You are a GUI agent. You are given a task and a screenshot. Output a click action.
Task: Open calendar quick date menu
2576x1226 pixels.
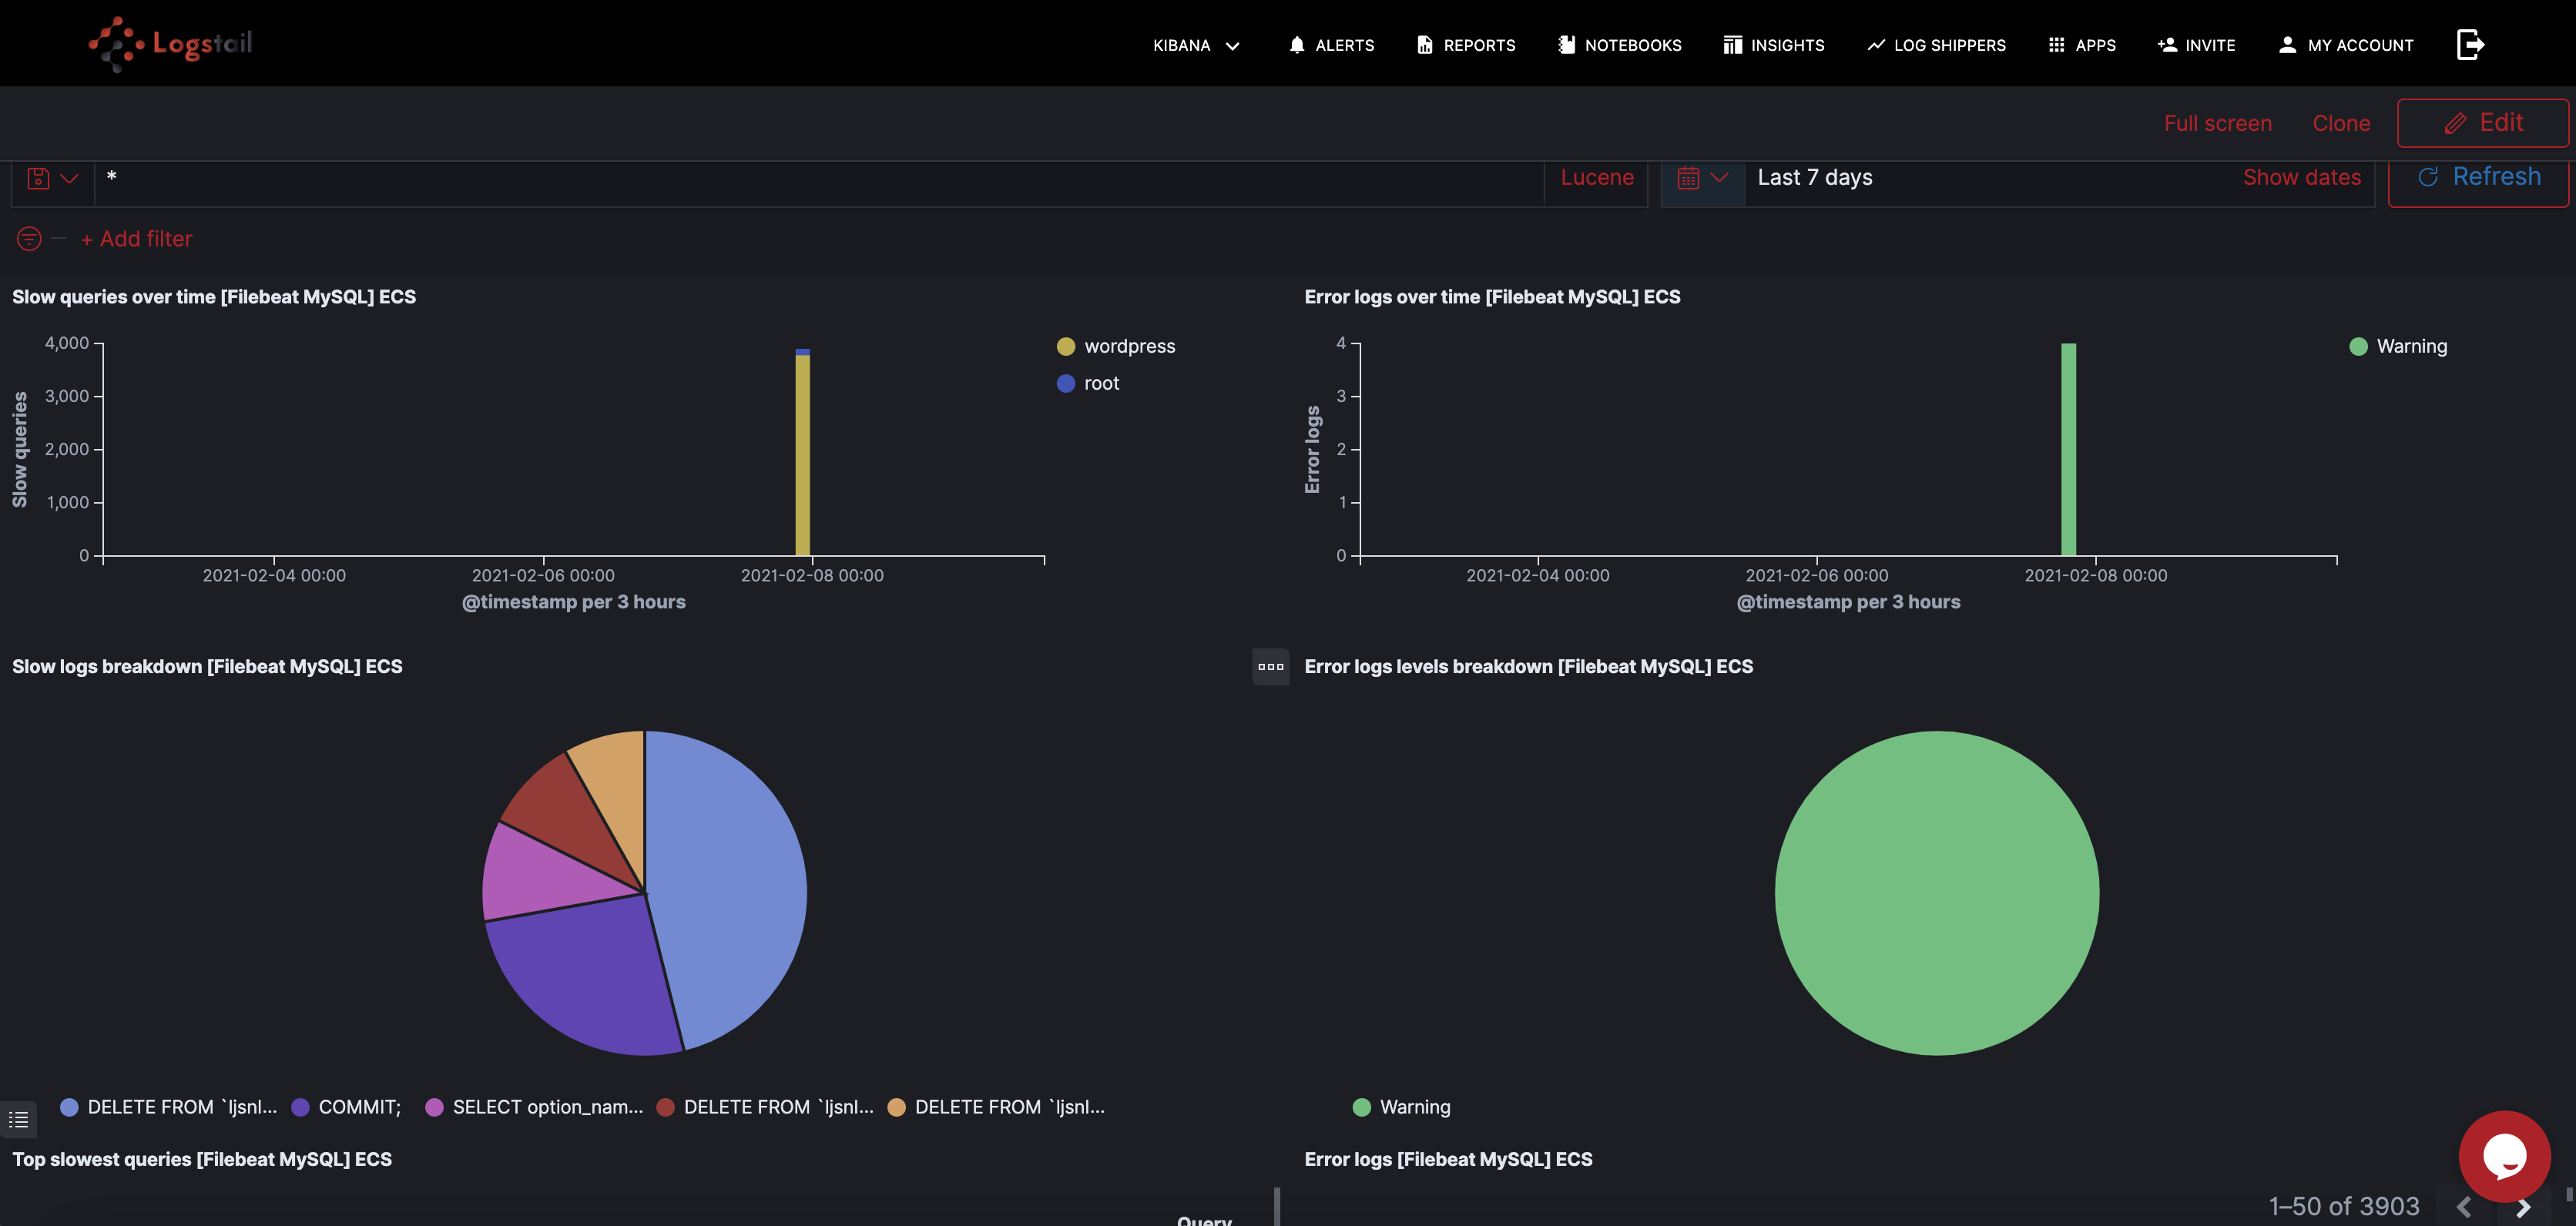[x=1702, y=178]
